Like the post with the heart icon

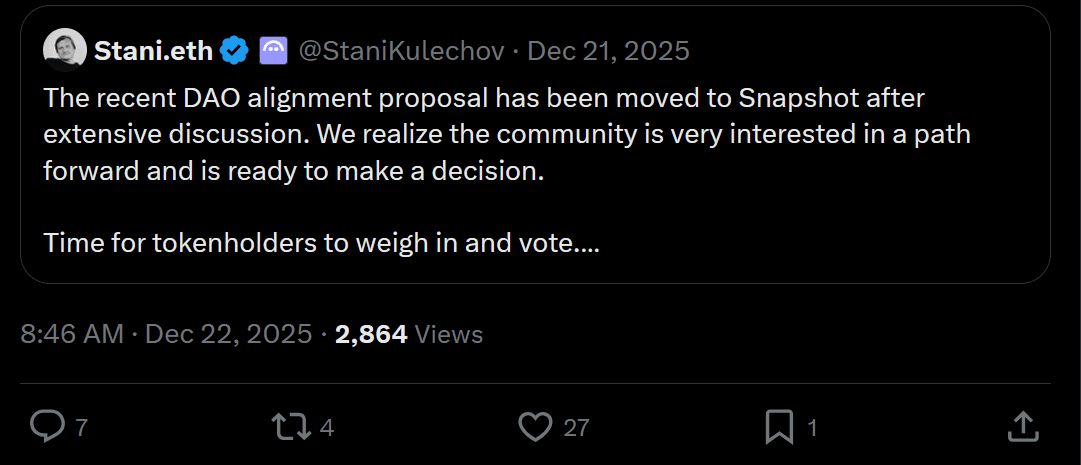tap(536, 428)
